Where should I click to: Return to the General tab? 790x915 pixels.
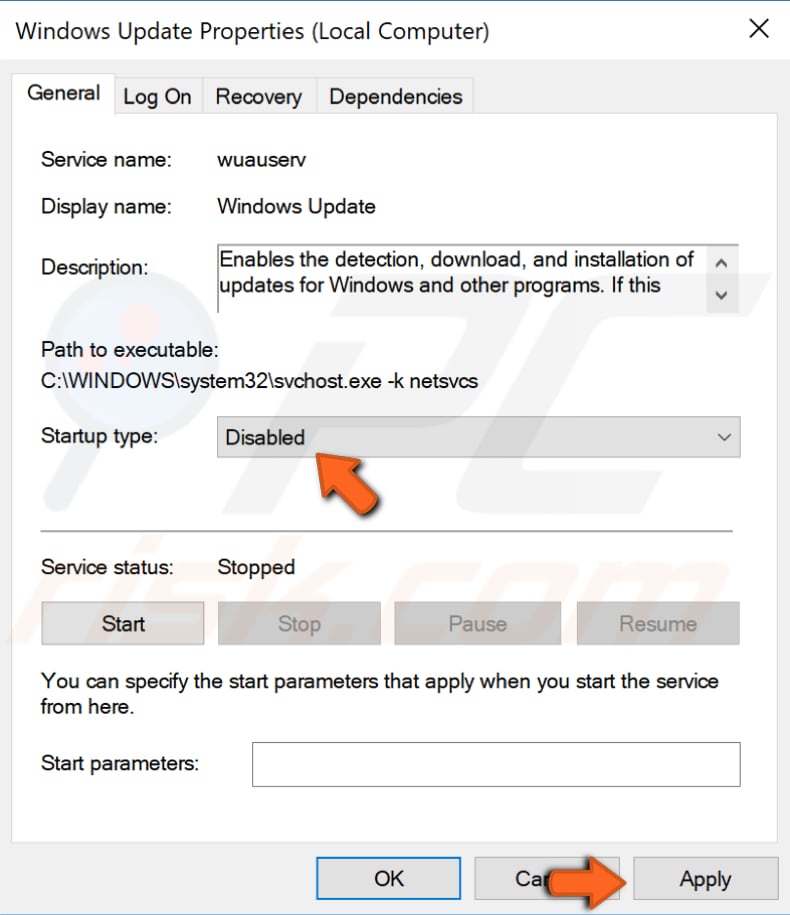click(x=63, y=93)
